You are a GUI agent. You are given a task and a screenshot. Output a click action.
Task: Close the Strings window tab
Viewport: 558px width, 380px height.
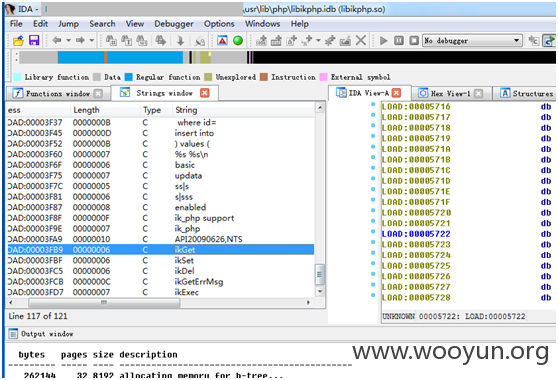(x=205, y=93)
